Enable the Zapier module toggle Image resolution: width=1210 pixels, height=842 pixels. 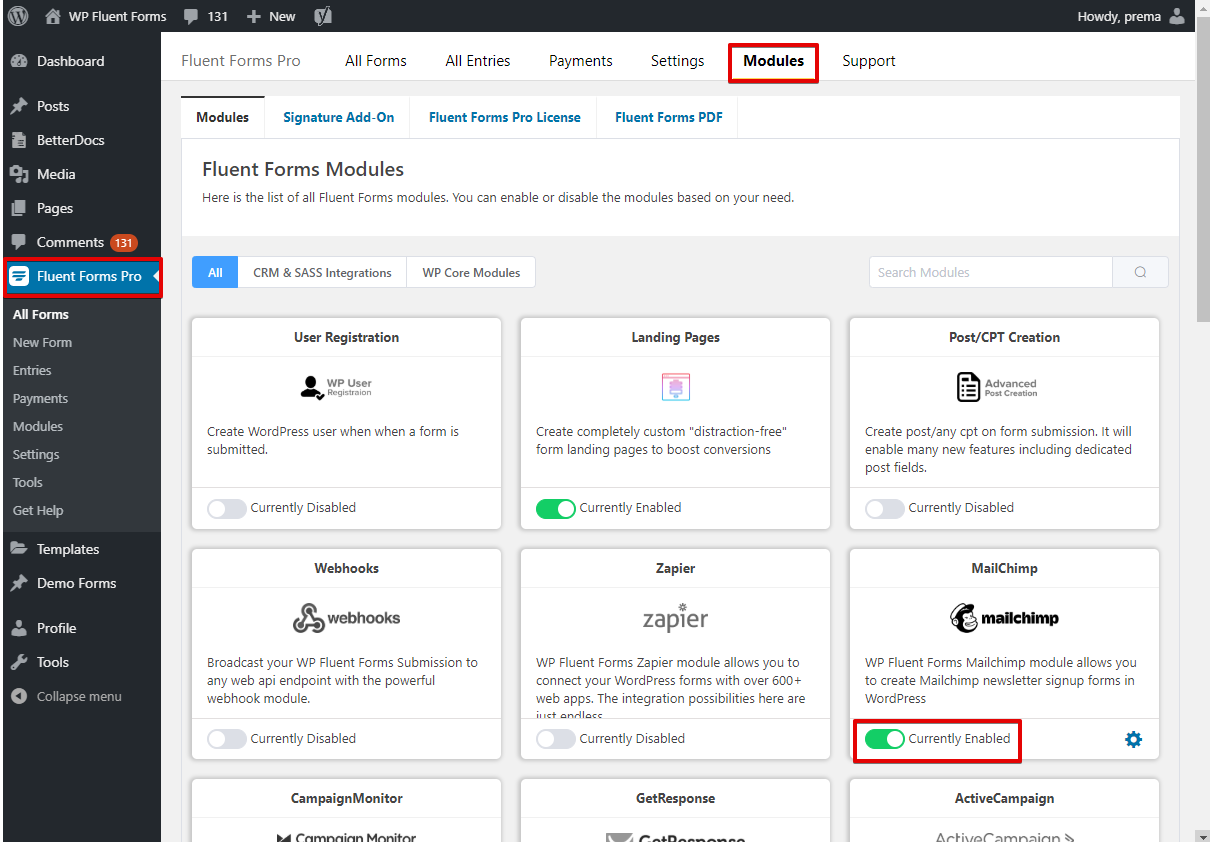555,739
